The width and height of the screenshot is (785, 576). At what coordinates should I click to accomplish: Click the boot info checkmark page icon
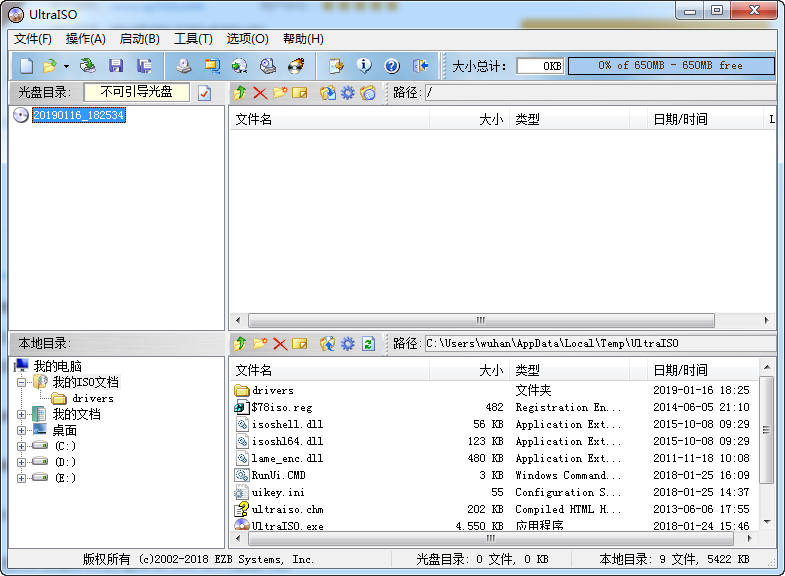pos(205,93)
